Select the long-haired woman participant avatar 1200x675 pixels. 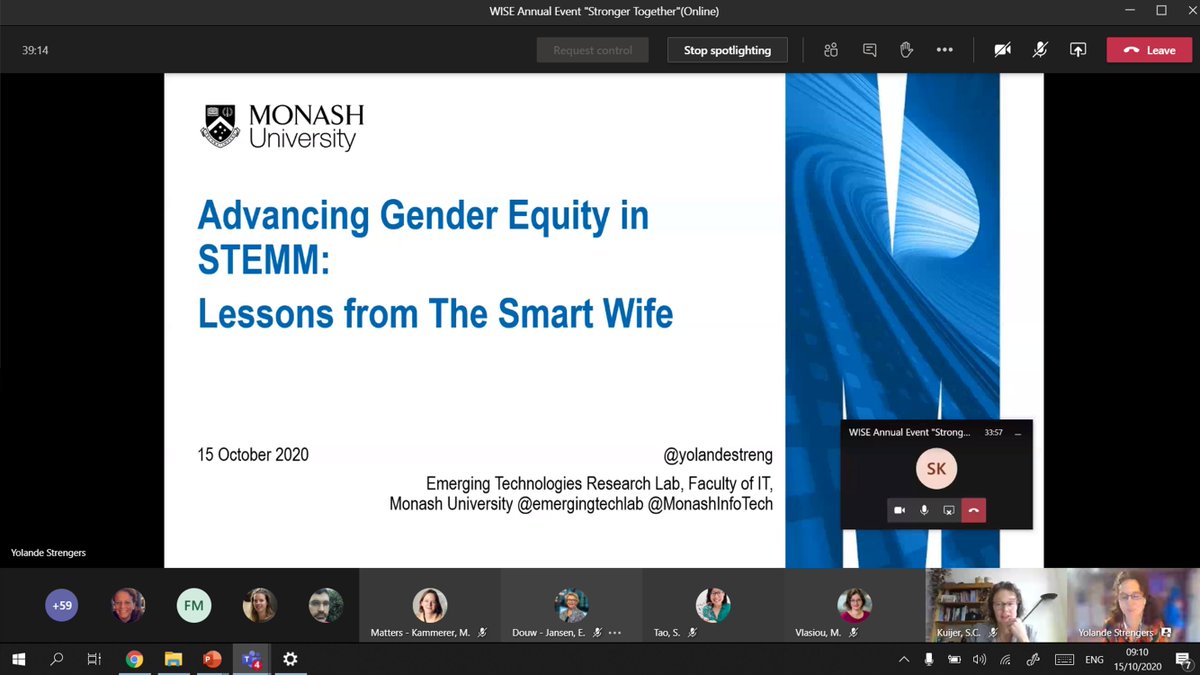(x=260, y=605)
